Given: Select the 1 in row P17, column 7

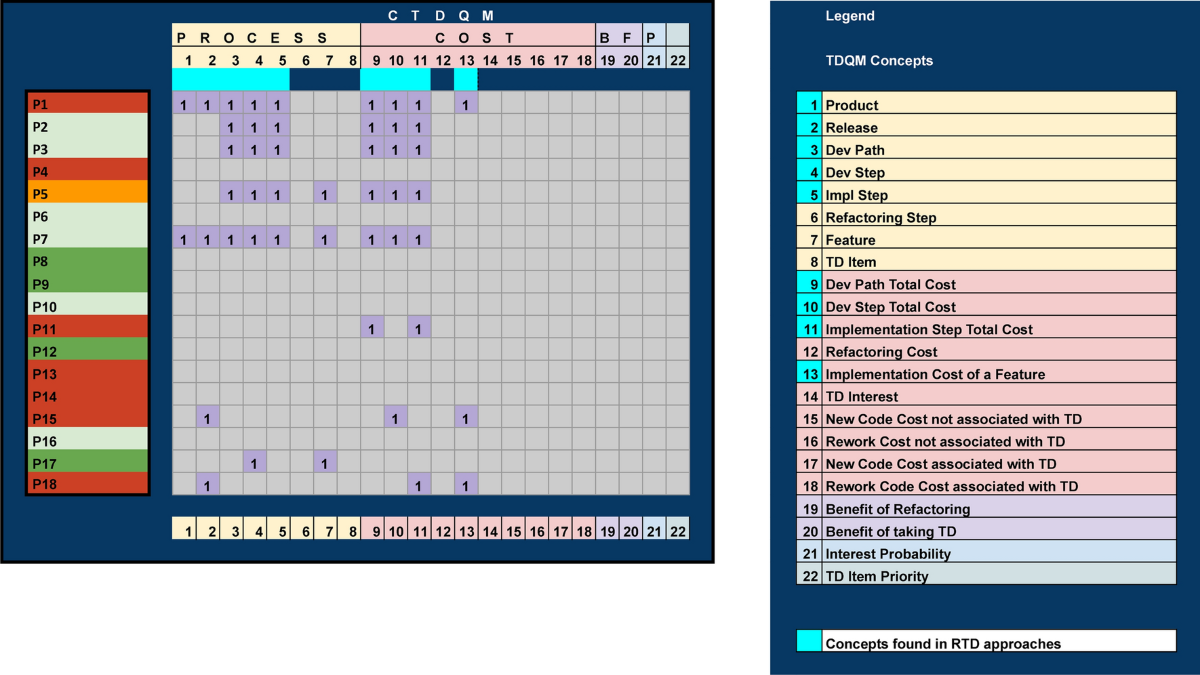Looking at the screenshot, I should (325, 463).
